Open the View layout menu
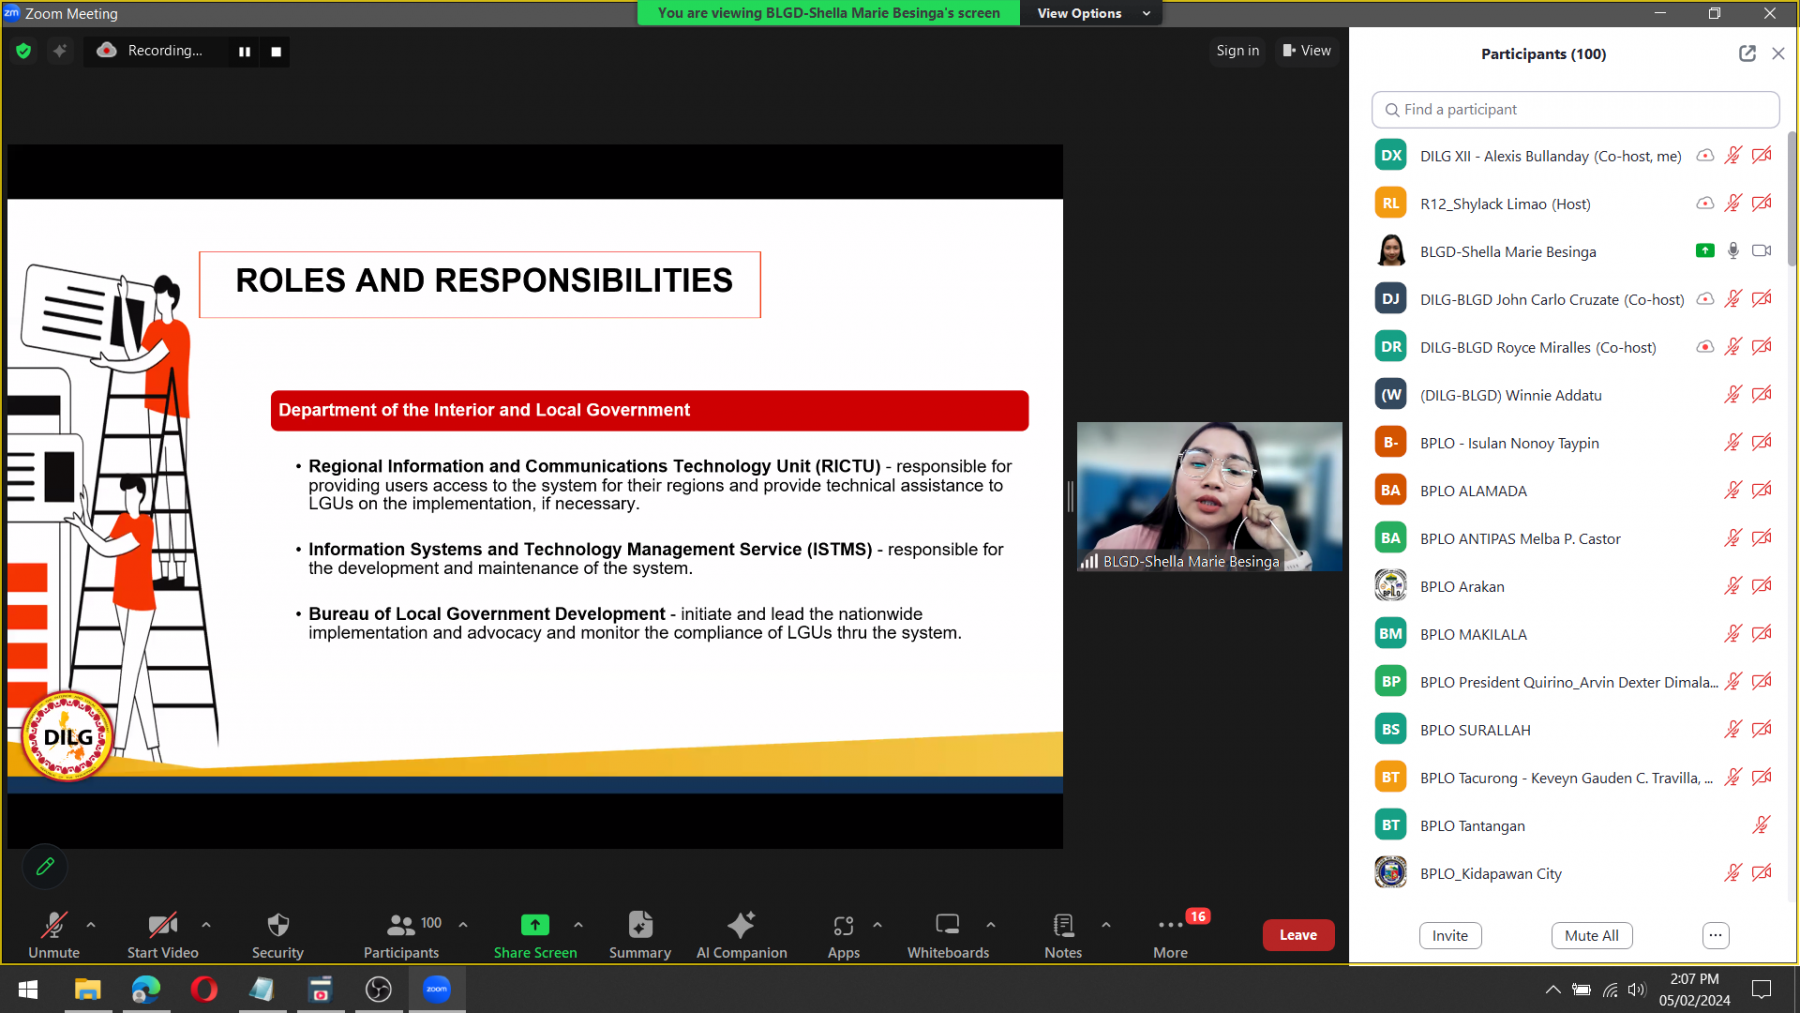The width and height of the screenshot is (1800, 1013). [x=1307, y=51]
